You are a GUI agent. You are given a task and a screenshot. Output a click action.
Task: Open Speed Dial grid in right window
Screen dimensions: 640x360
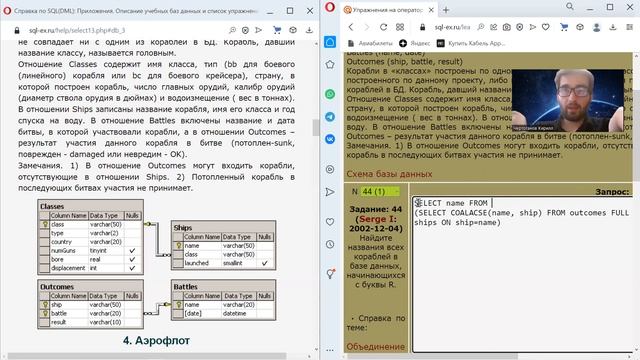[x=400, y=27]
